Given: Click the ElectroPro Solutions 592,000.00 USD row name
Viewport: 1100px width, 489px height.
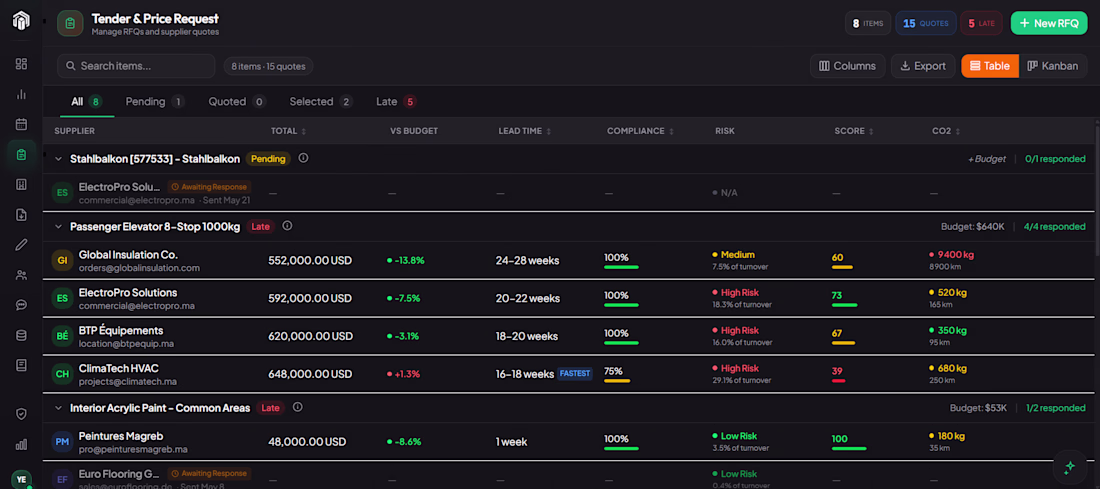Looking at the screenshot, I should click(x=128, y=292).
